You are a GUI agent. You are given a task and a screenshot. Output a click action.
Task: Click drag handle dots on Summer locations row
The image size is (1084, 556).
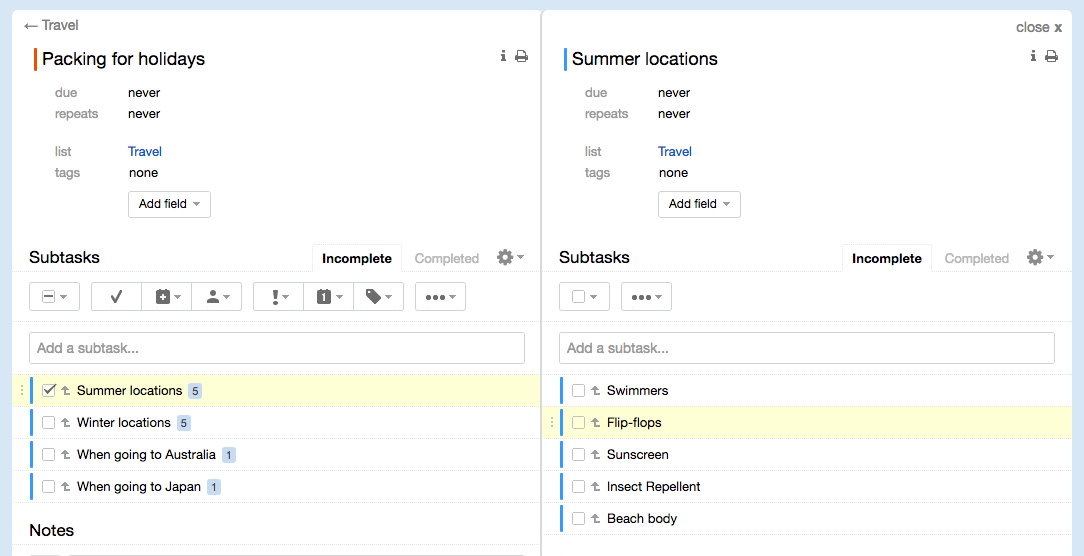[x=21, y=391]
